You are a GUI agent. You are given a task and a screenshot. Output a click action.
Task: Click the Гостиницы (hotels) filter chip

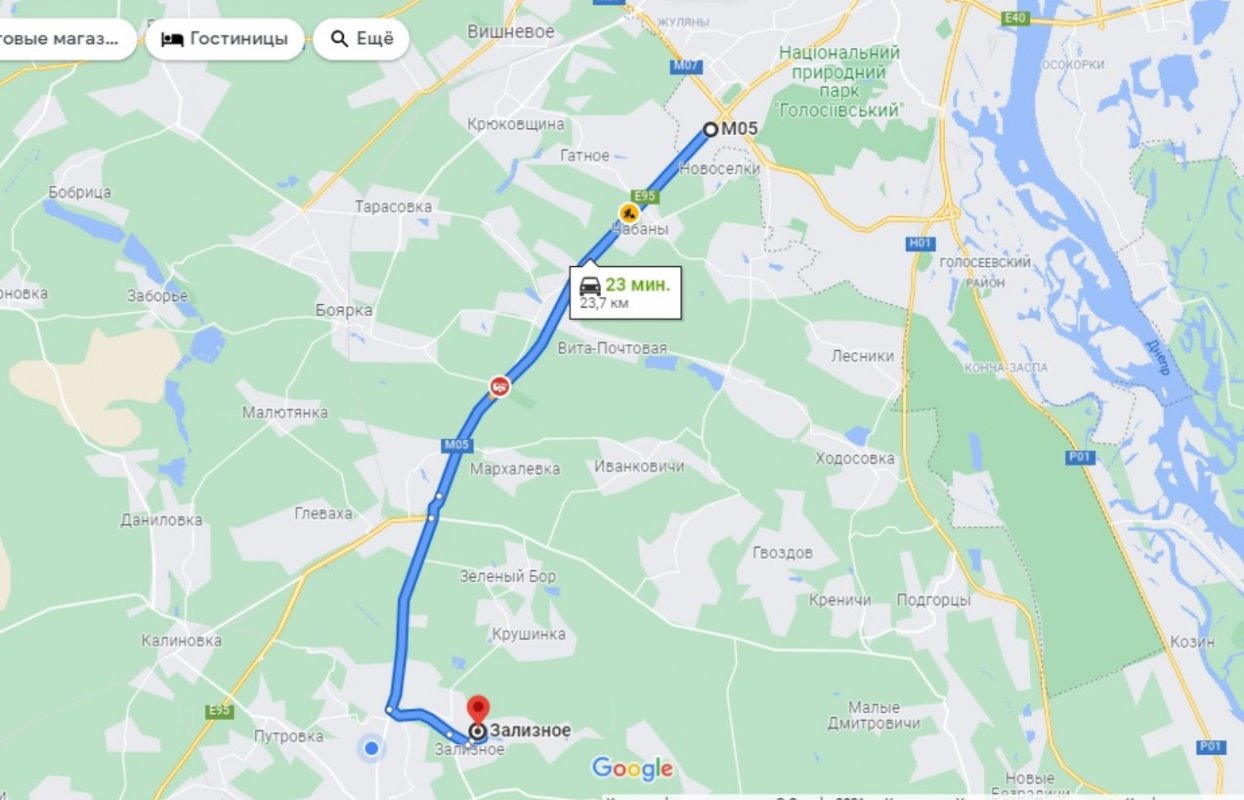225,39
